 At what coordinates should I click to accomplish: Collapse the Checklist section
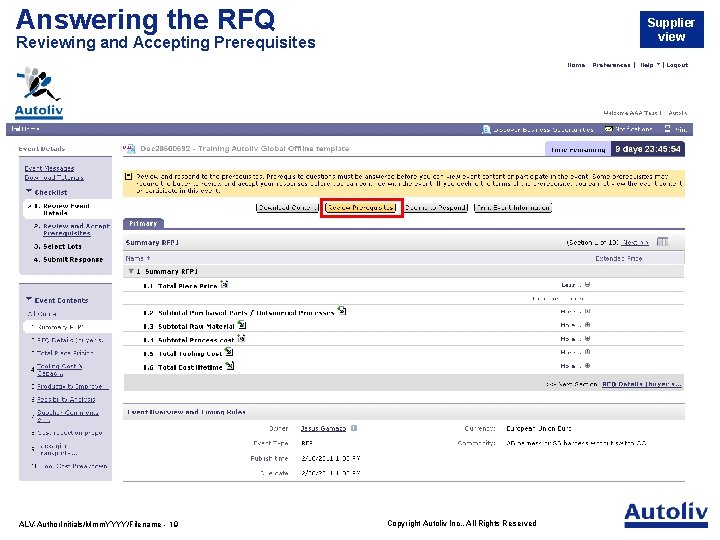[29, 191]
